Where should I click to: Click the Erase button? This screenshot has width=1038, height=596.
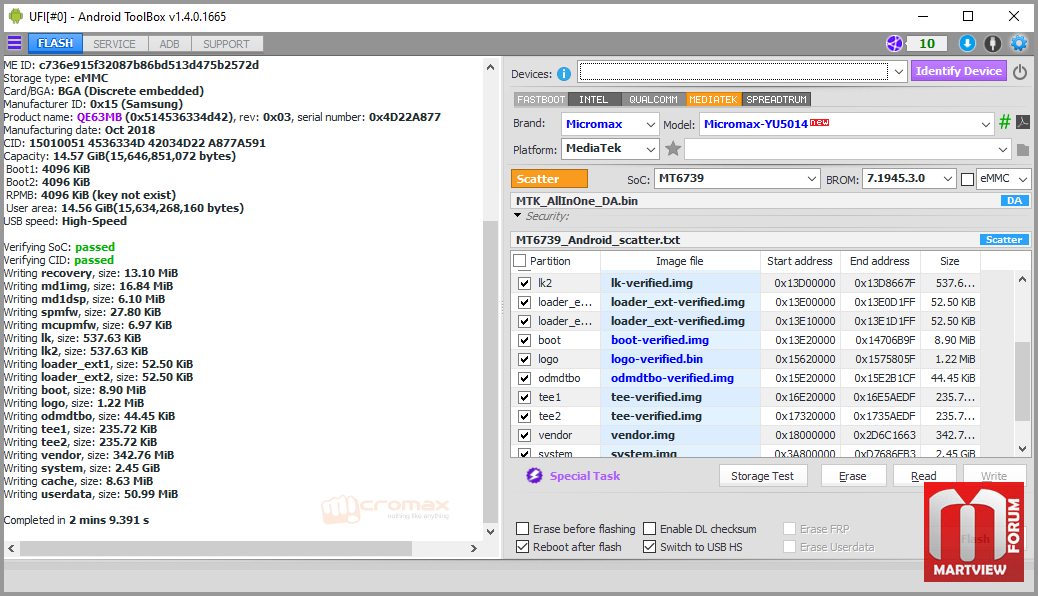(853, 476)
